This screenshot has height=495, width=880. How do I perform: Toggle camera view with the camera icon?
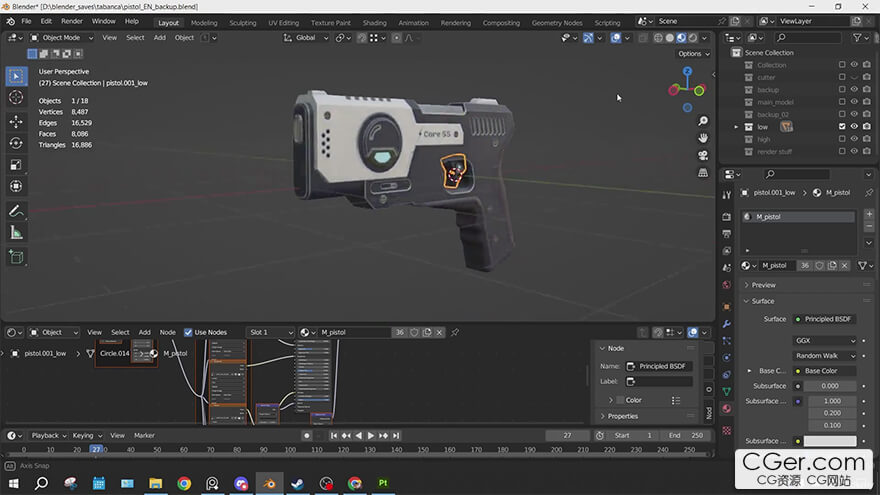click(704, 155)
